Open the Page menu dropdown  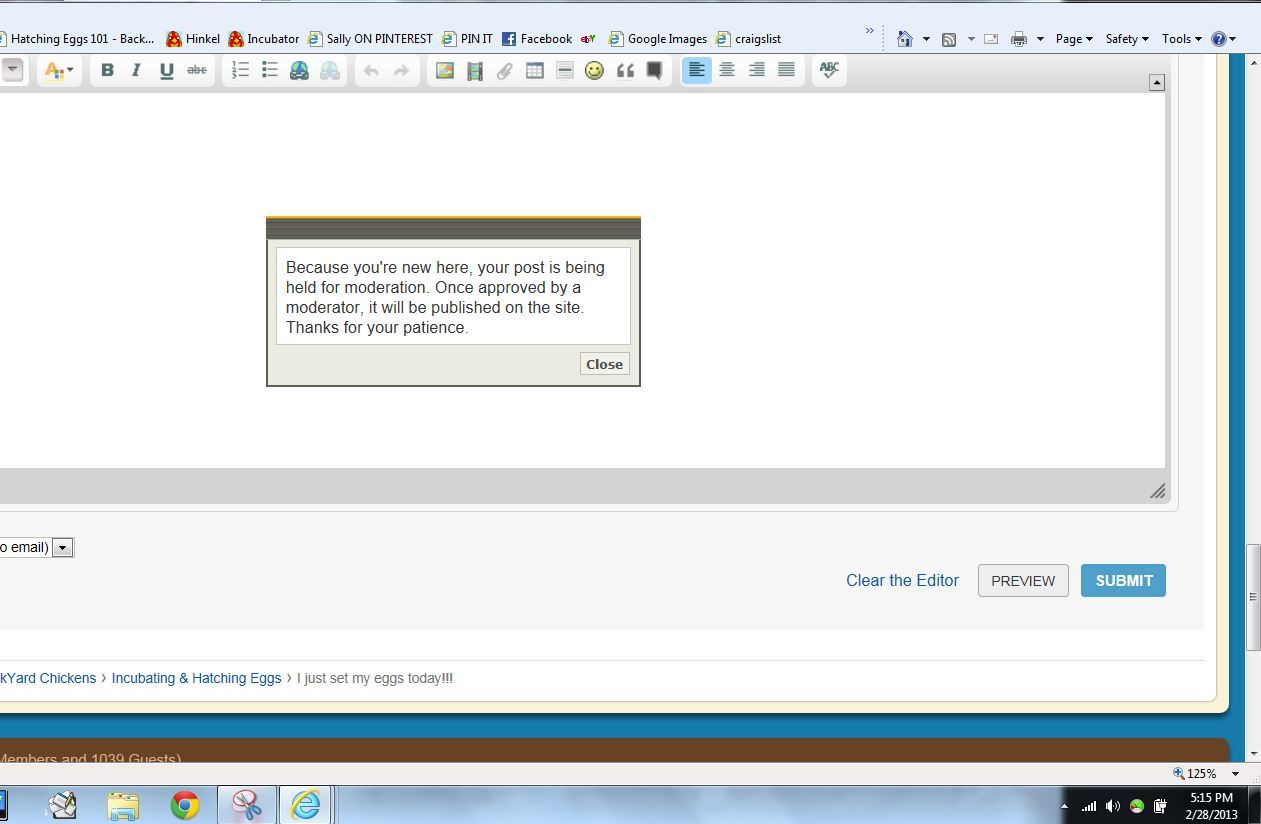click(1074, 39)
